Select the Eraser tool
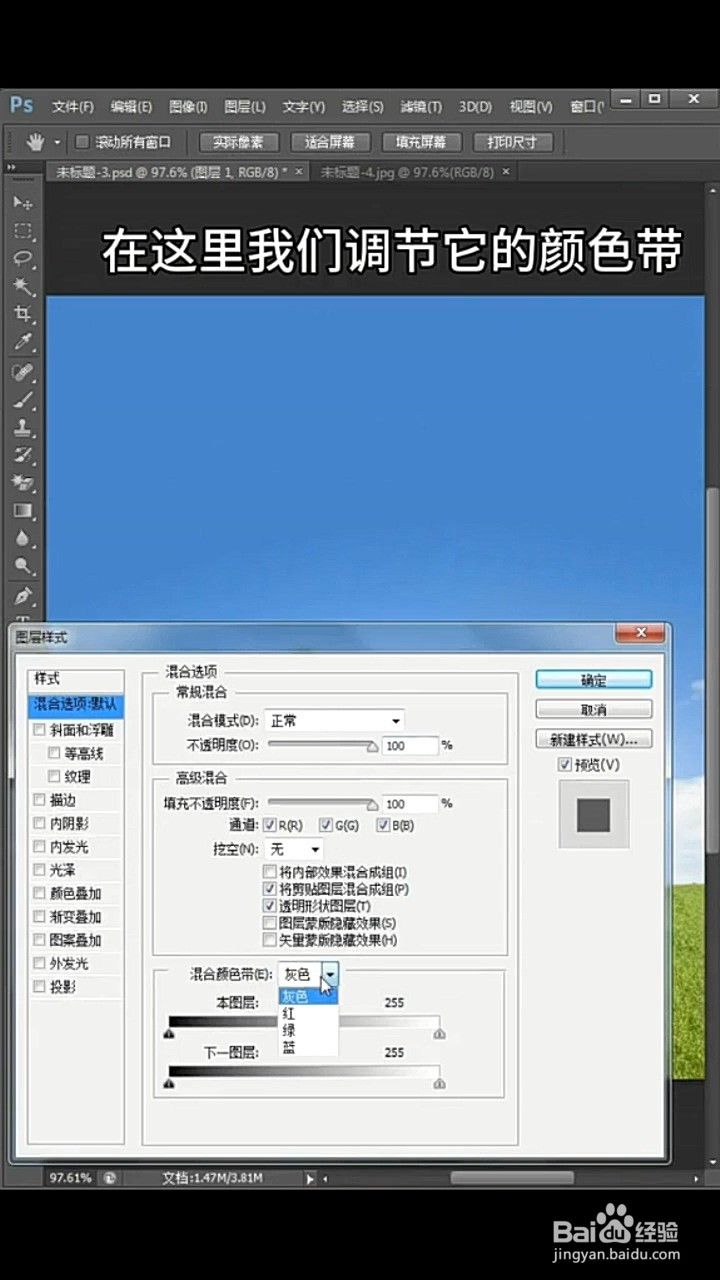The height and width of the screenshot is (1280, 720). click(x=22, y=483)
